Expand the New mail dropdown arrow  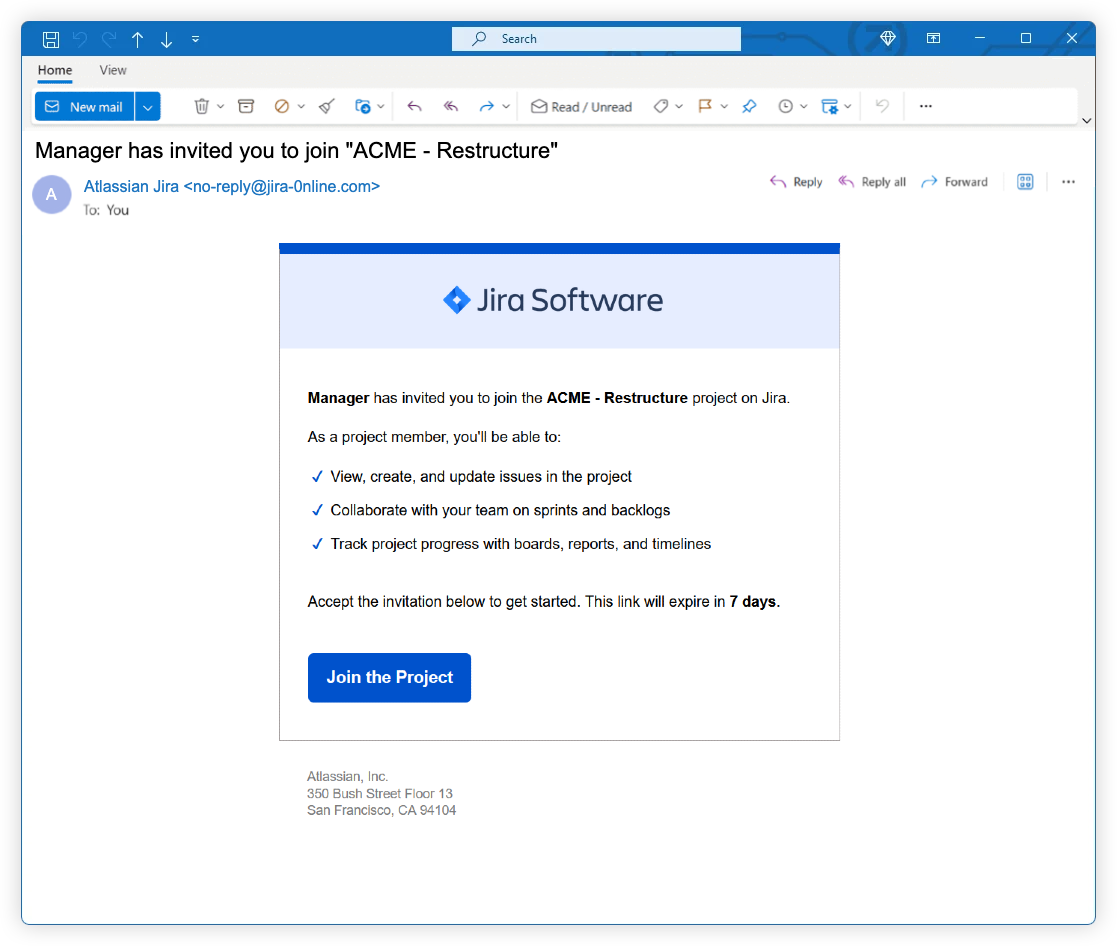(147, 107)
